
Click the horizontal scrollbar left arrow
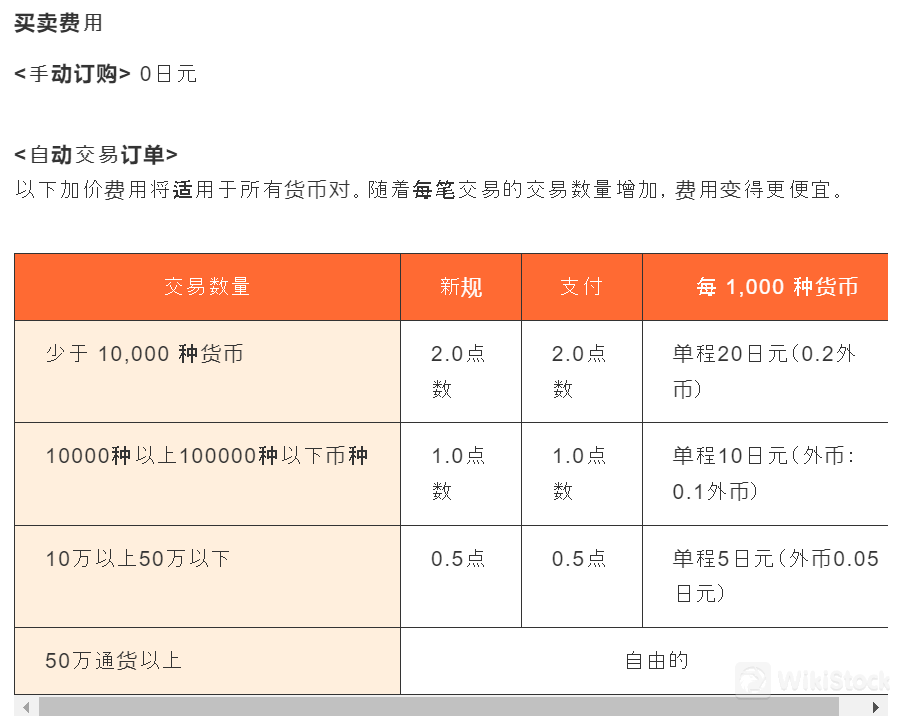(x=25, y=707)
